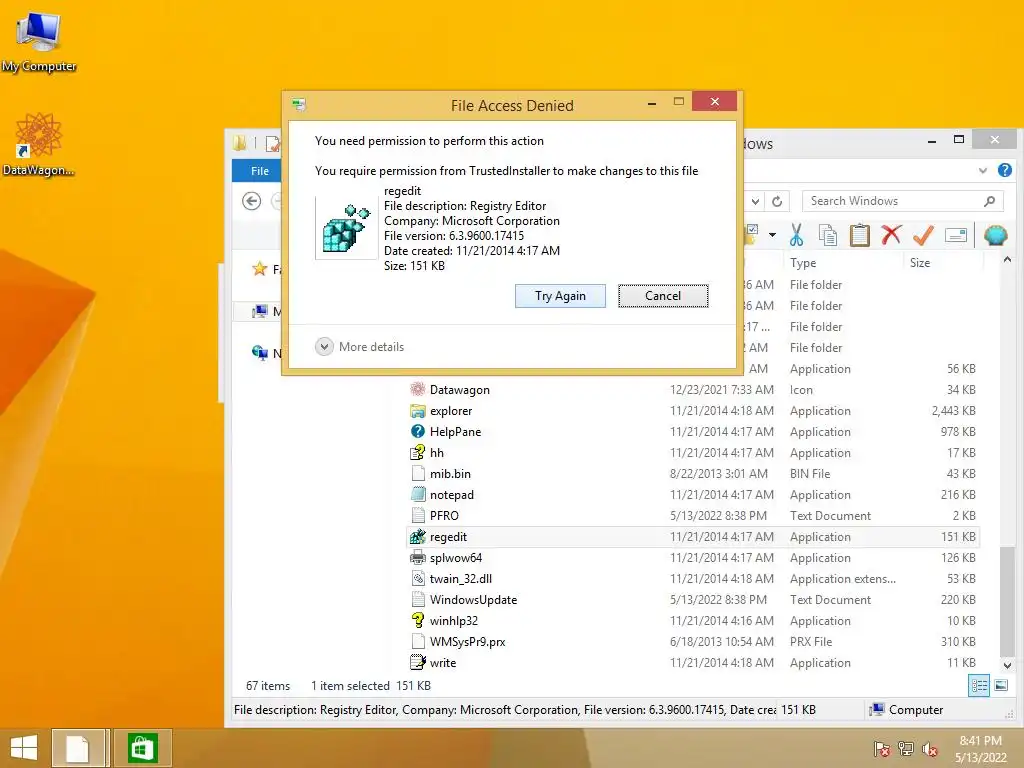The width and height of the screenshot is (1024, 768).
Task: Click explorer date 11/21/2014 4:18 AM
Action: (x=722, y=411)
